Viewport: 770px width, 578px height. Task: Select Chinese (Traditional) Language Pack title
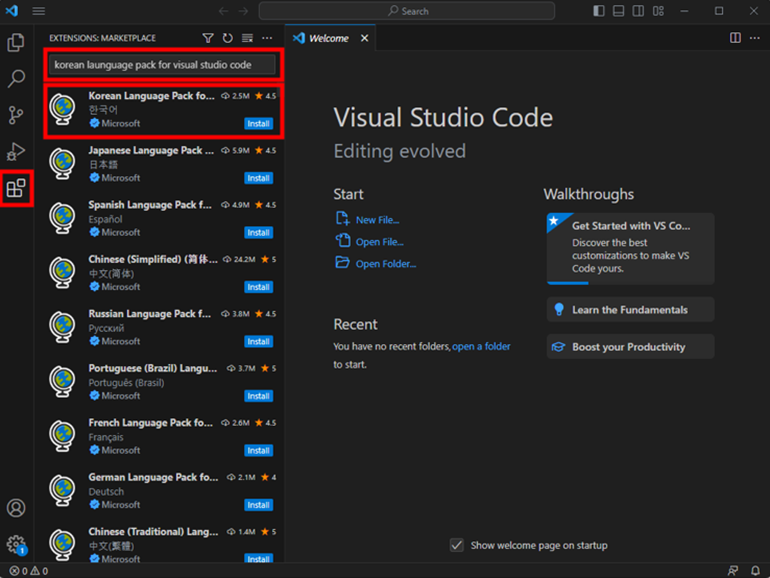pos(153,531)
